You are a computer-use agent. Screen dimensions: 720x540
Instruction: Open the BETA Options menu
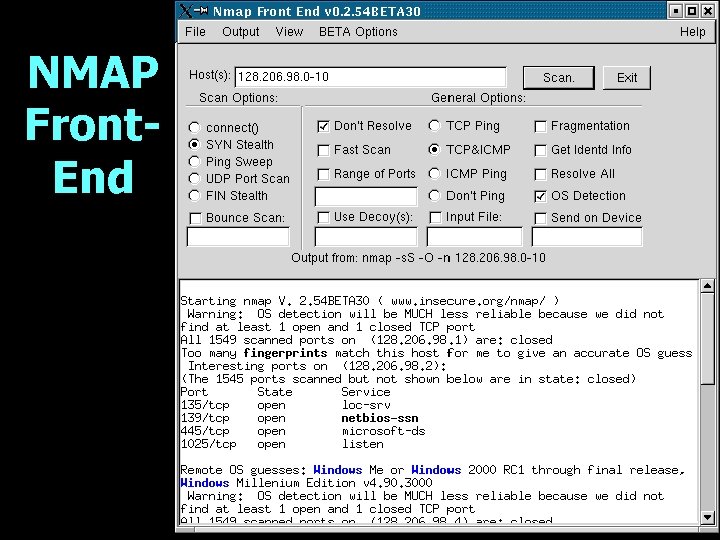[358, 32]
